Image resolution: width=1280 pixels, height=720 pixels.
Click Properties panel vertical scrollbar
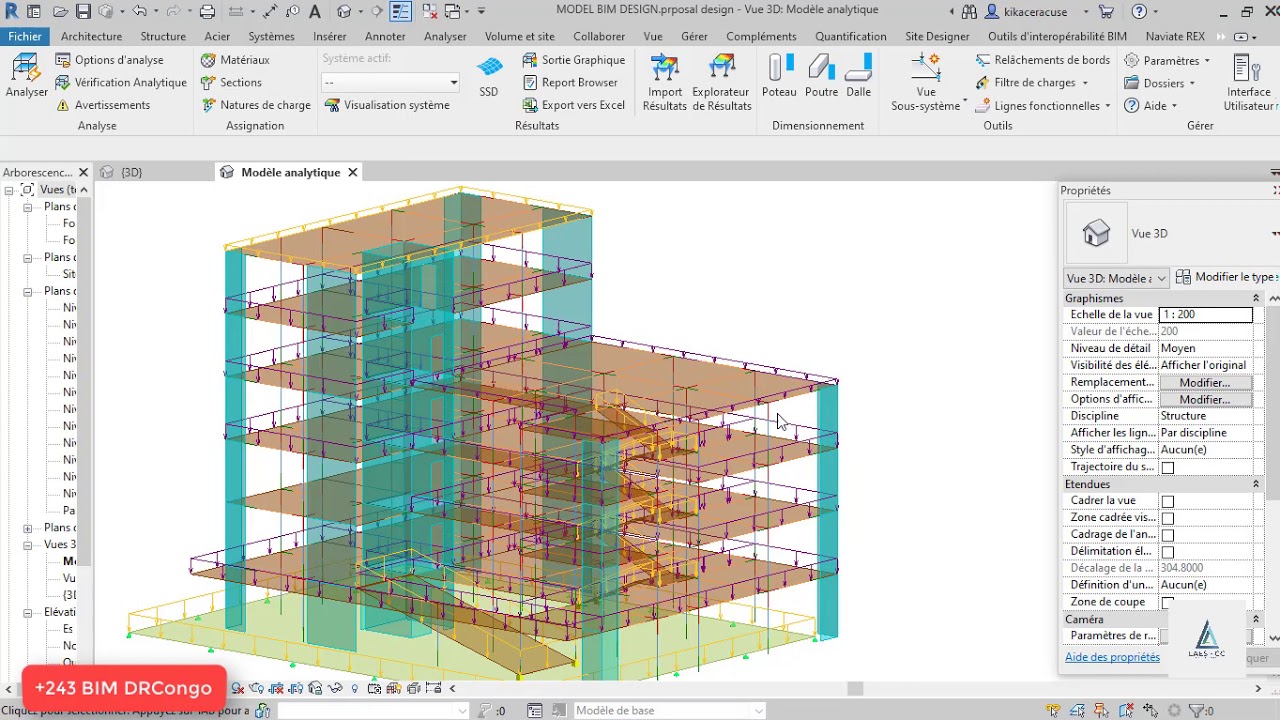[x=1273, y=400]
